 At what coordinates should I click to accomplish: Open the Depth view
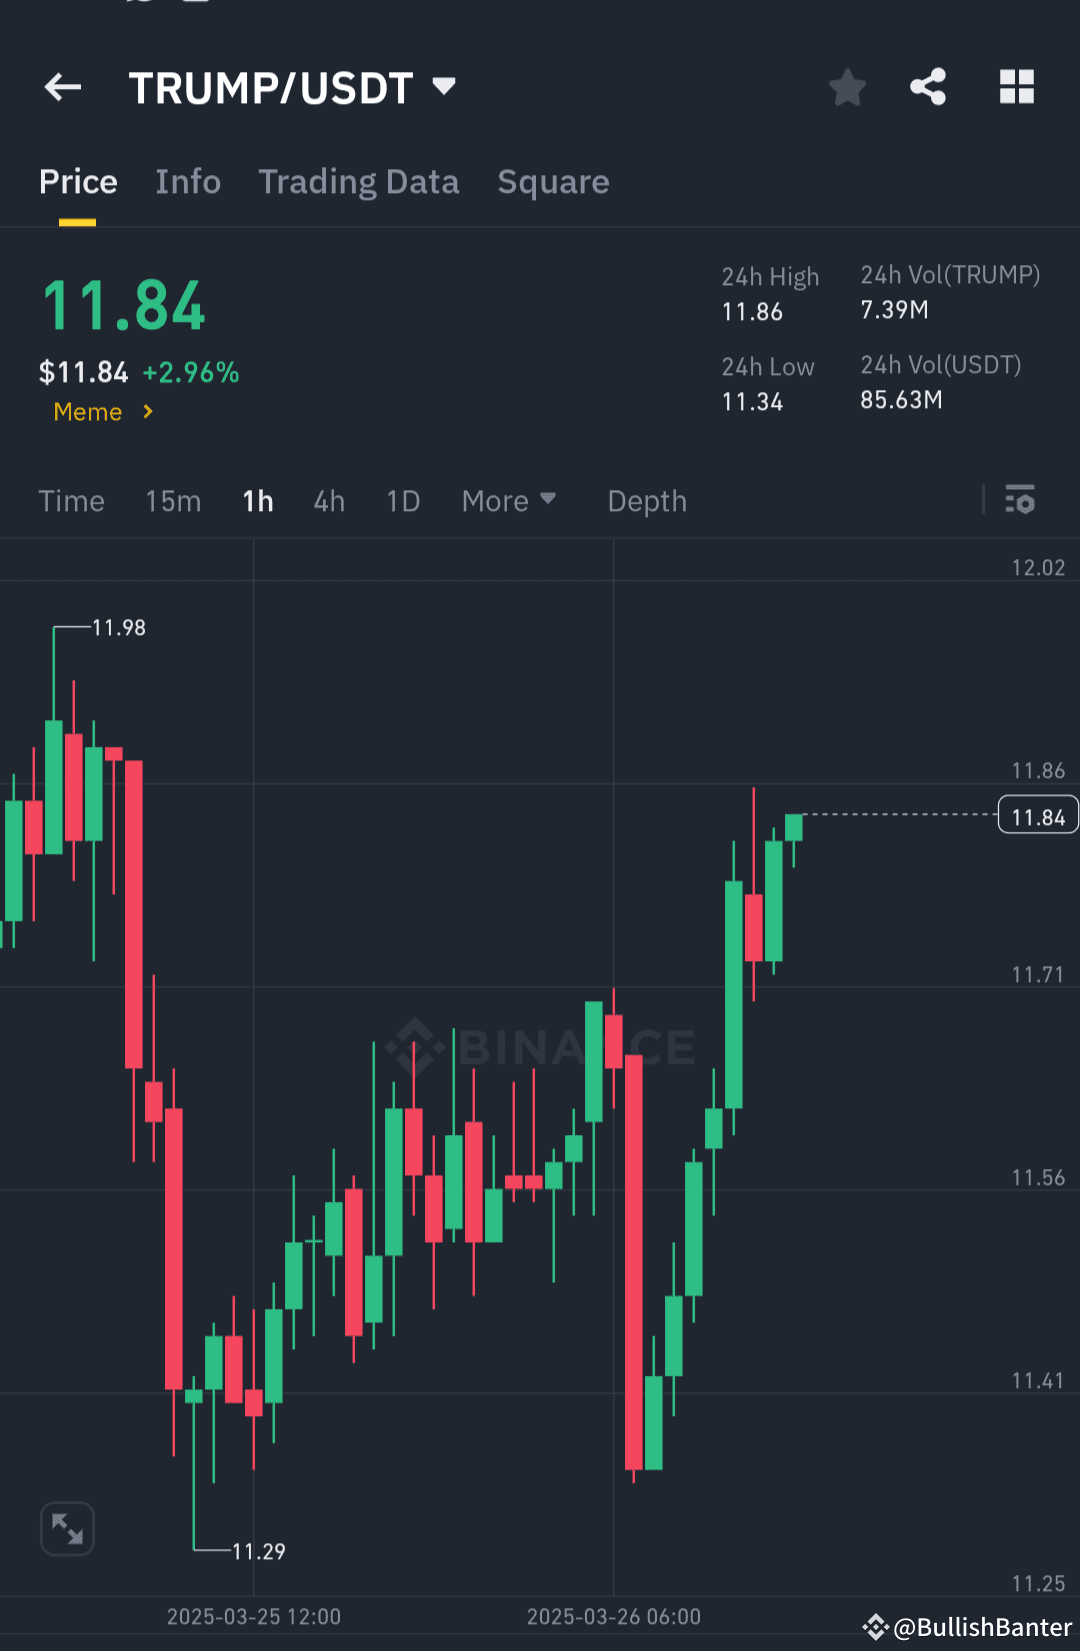(x=646, y=501)
